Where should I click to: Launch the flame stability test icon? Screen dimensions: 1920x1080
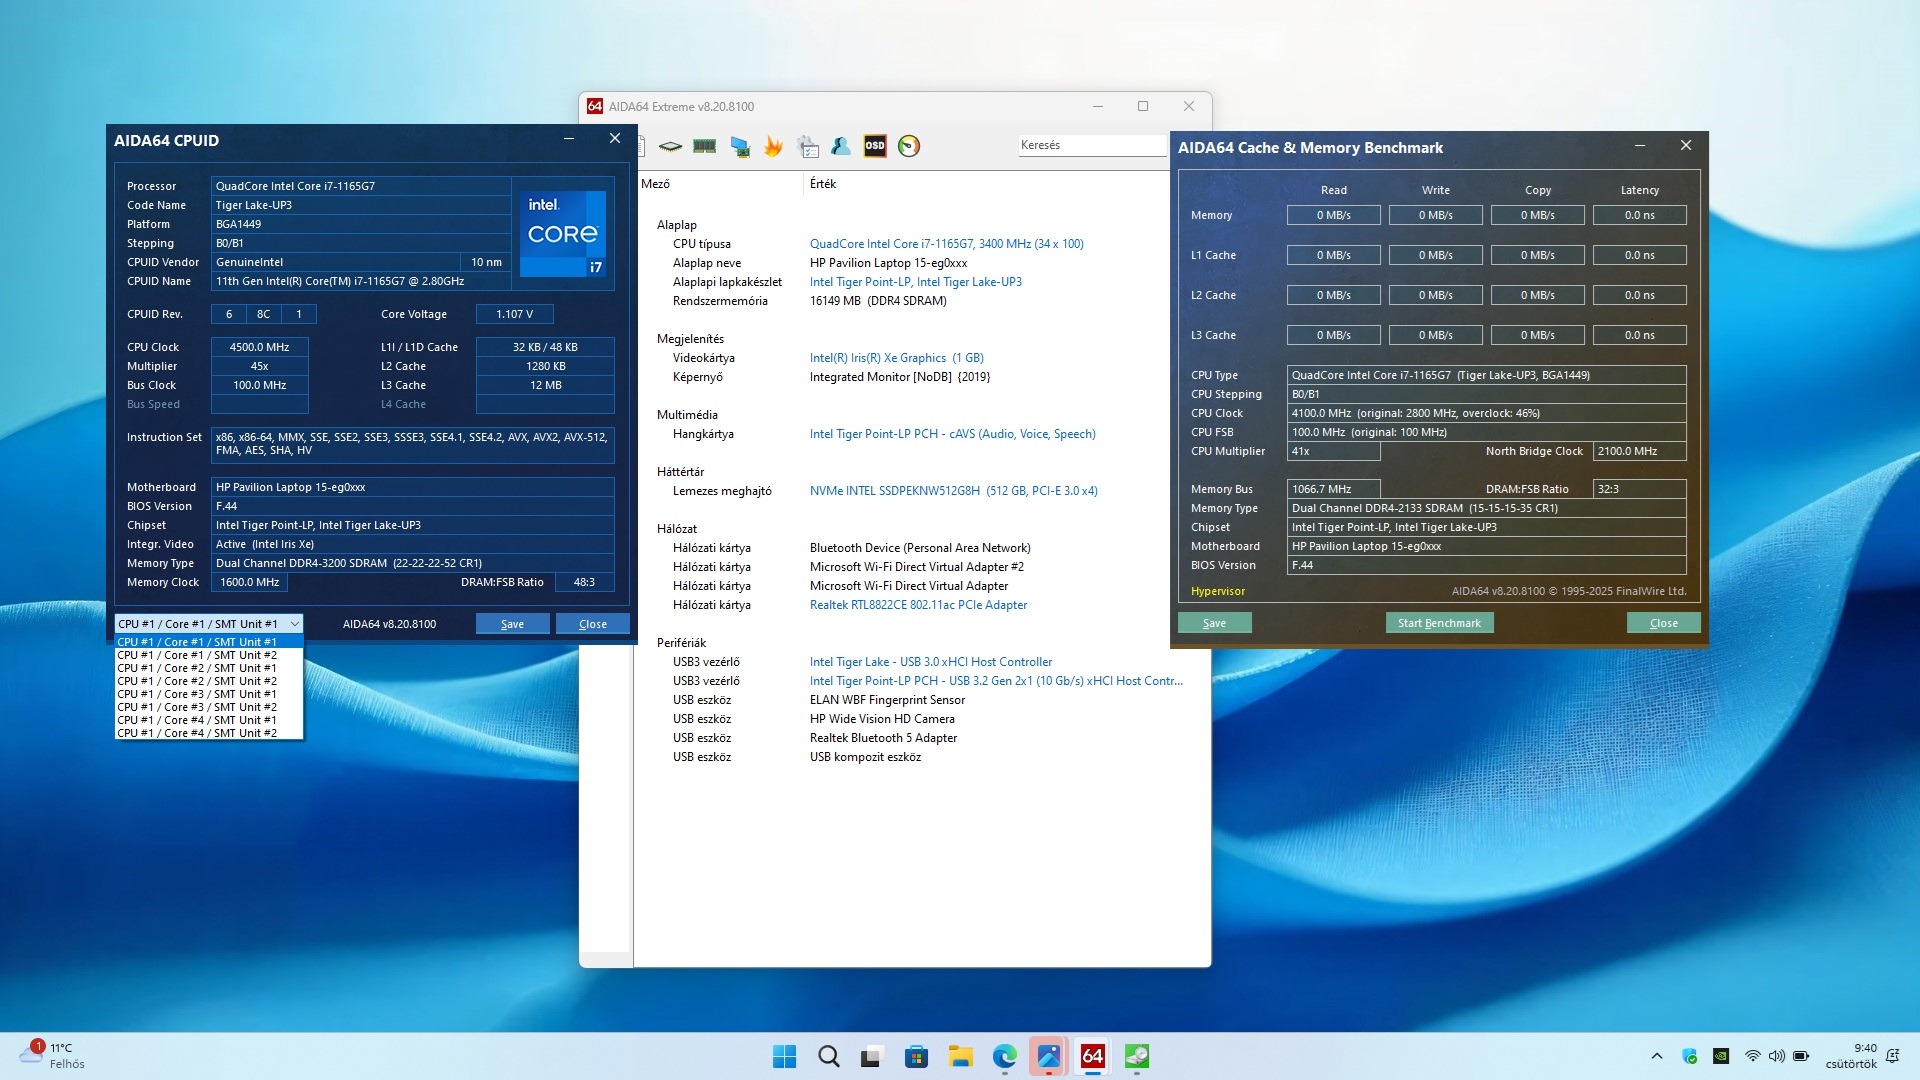(773, 146)
